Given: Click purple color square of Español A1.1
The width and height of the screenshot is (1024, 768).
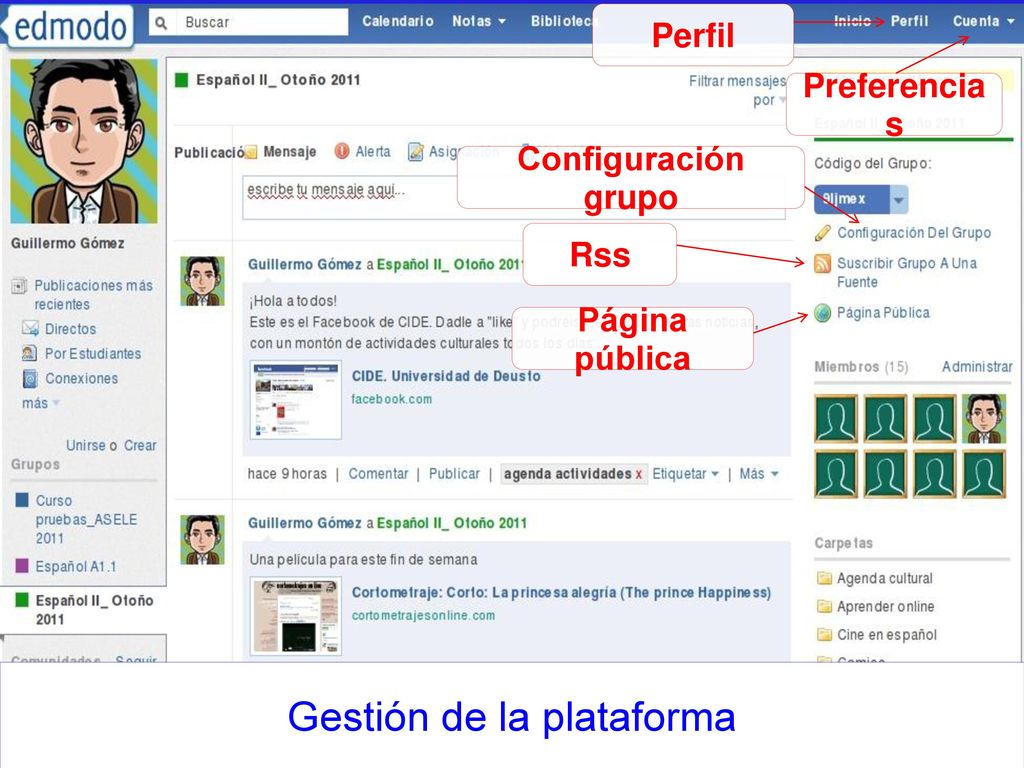Looking at the screenshot, I should [22, 566].
